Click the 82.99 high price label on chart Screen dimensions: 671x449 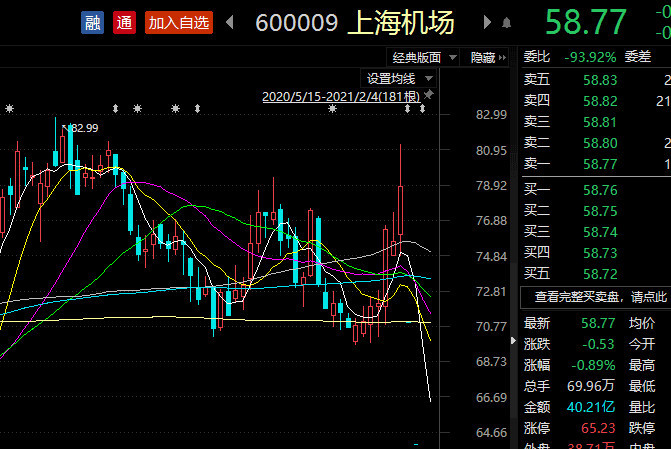point(84,128)
